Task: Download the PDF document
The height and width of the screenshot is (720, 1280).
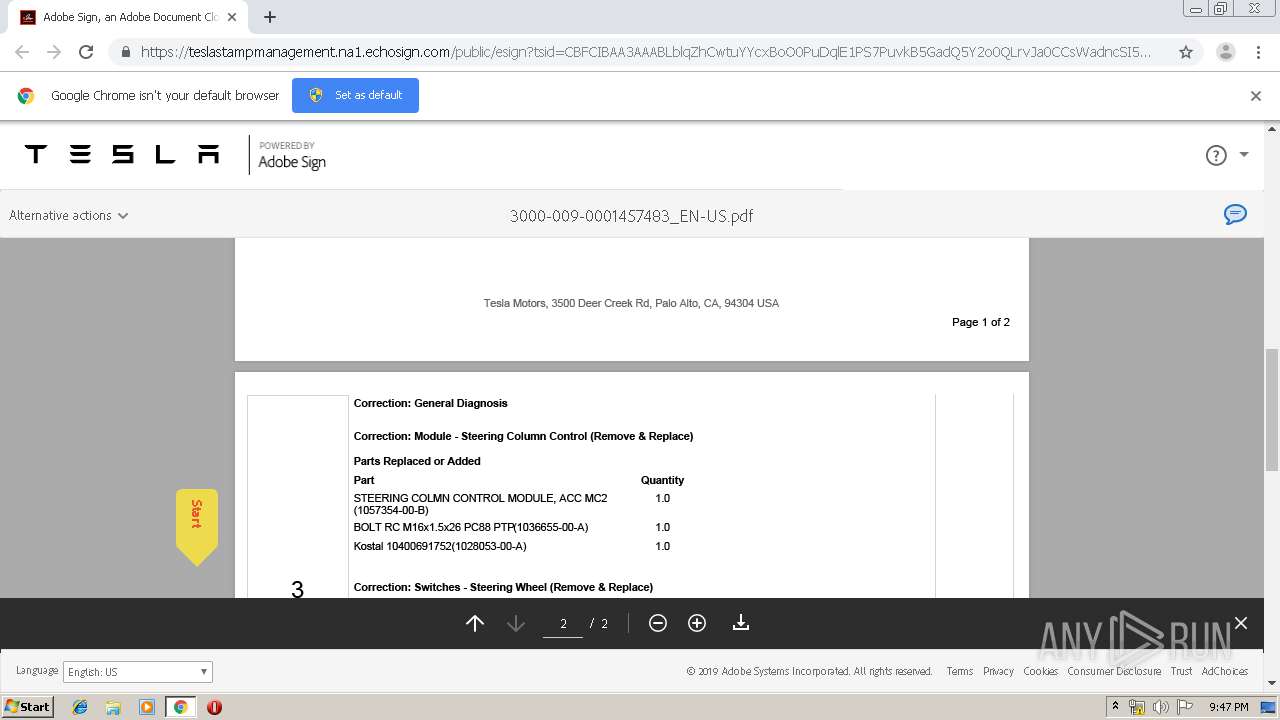Action: pos(741,623)
